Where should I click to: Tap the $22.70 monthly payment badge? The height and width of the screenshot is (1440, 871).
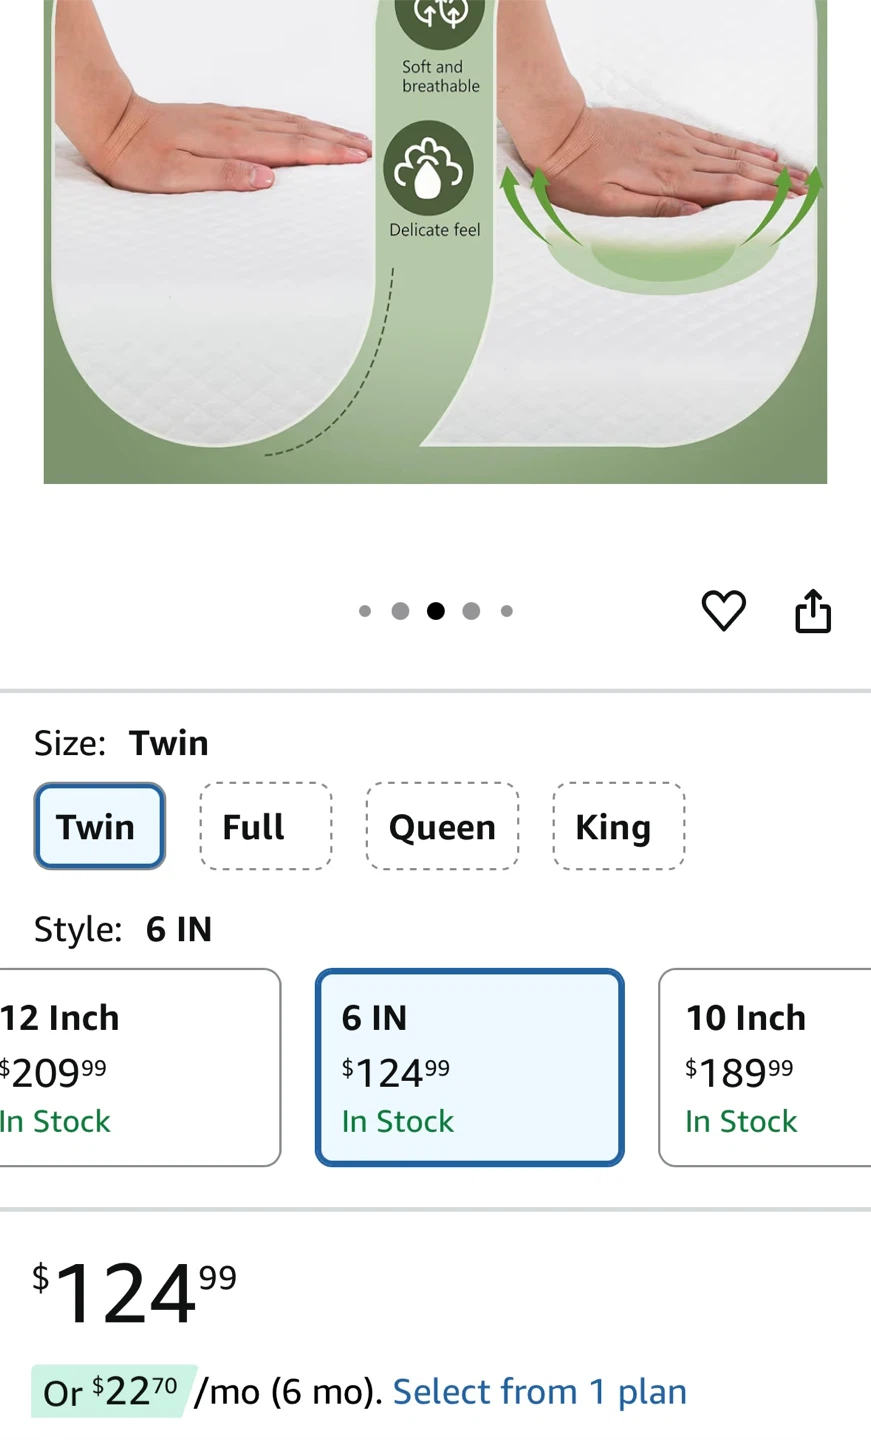click(x=112, y=1391)
